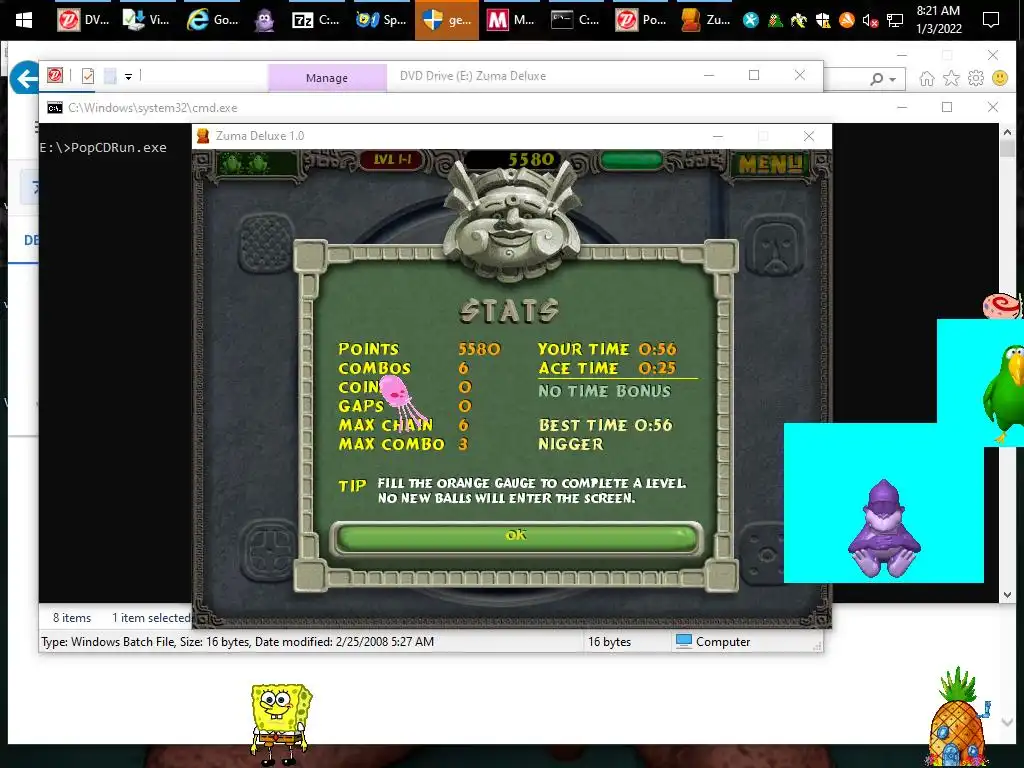Click the SpongeBob desktop character
The height and width of the screenshot is (768, 1024).
click(281, 724)
